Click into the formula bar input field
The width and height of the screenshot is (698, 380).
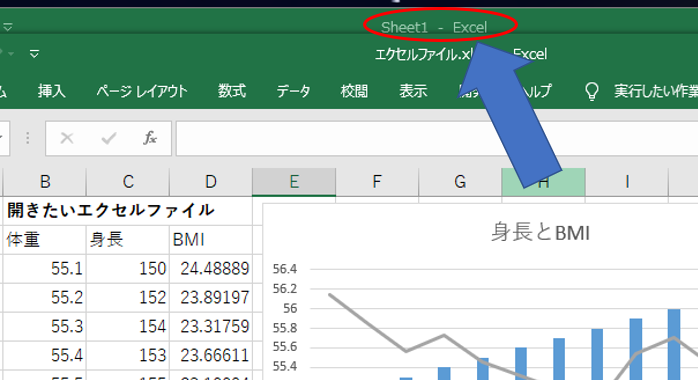click(x=437, y=138)
